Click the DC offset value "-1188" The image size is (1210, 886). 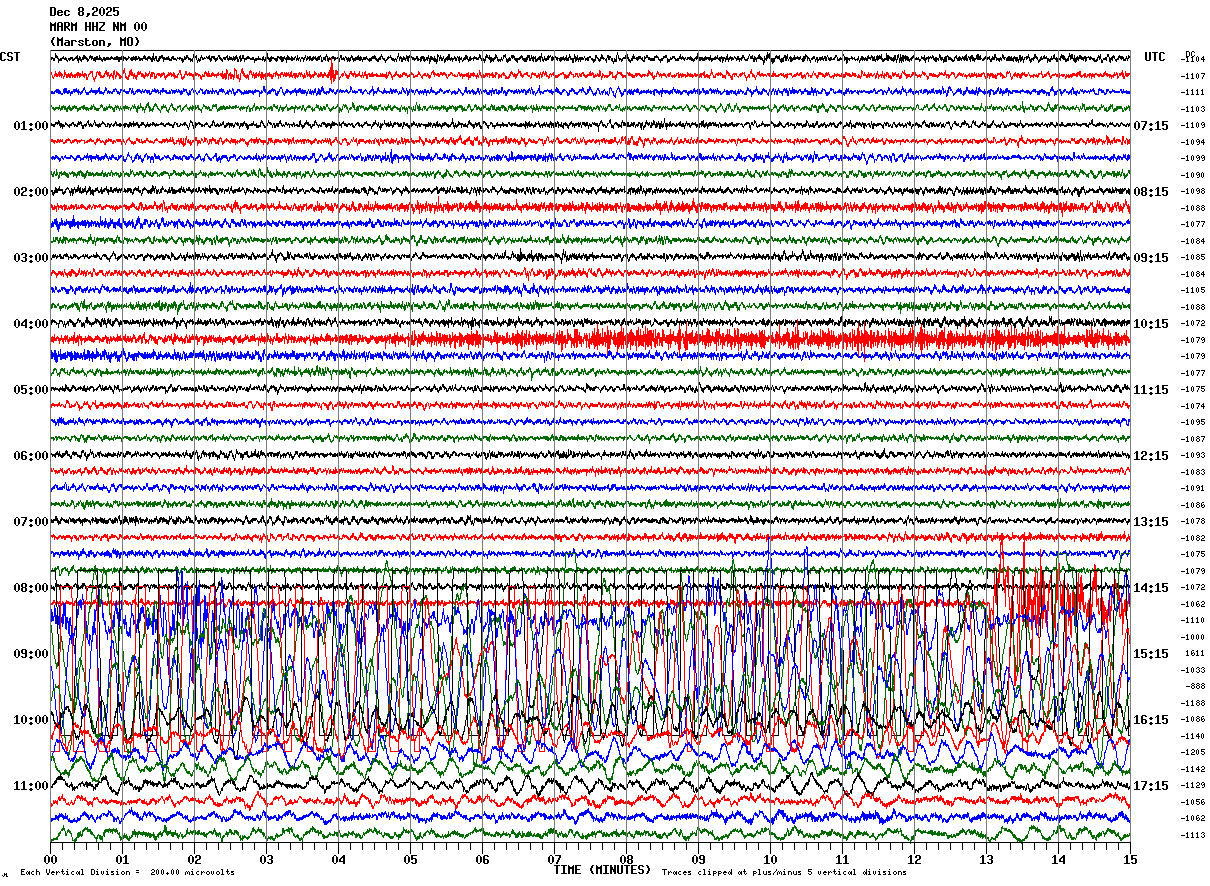click(x=1193, y=703)
